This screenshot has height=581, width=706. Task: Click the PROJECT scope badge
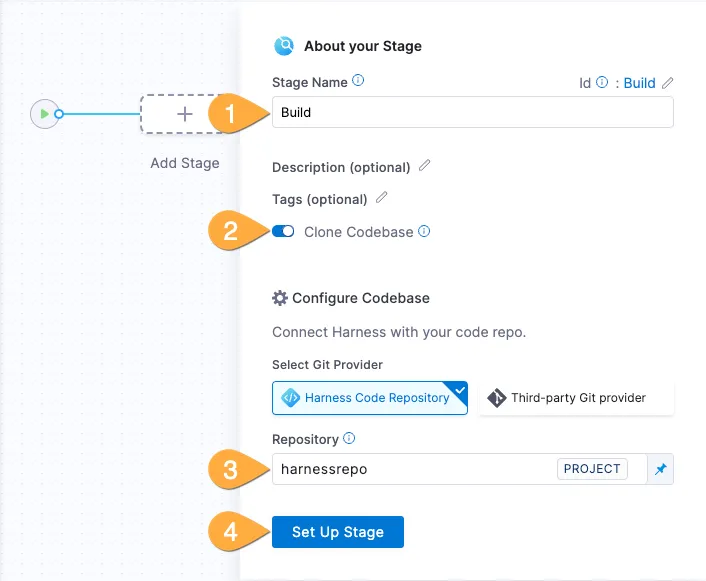click(x=592, y=469)
